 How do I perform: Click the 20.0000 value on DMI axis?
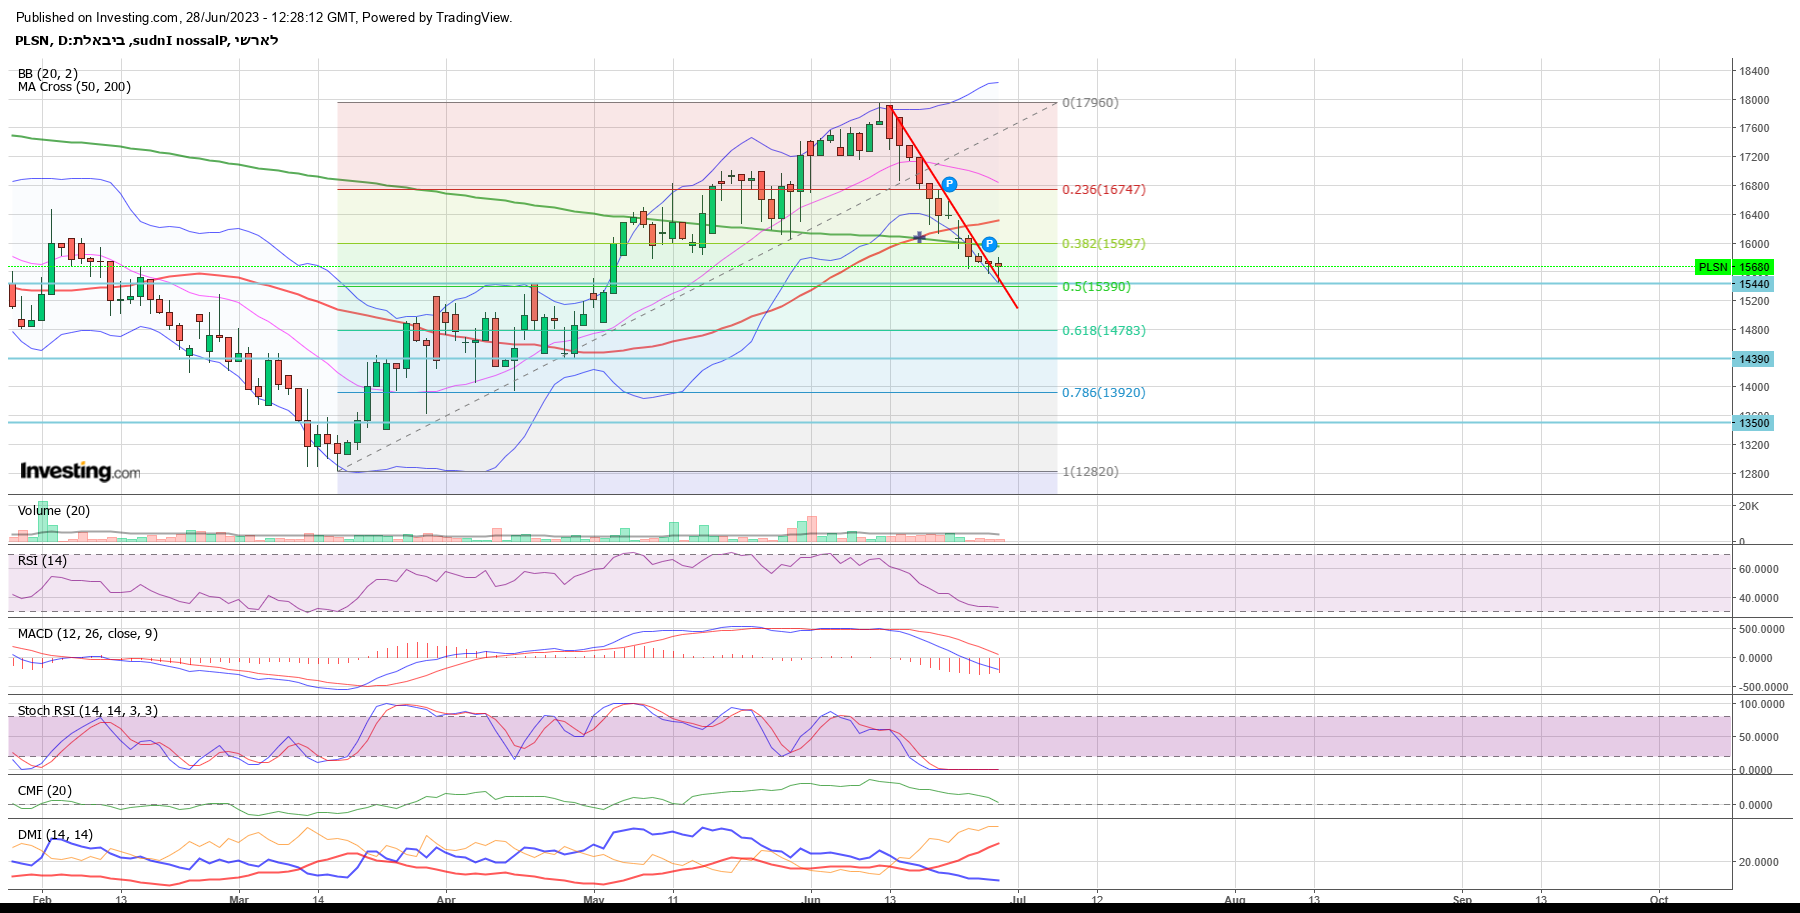click(x=1759, y=863)
